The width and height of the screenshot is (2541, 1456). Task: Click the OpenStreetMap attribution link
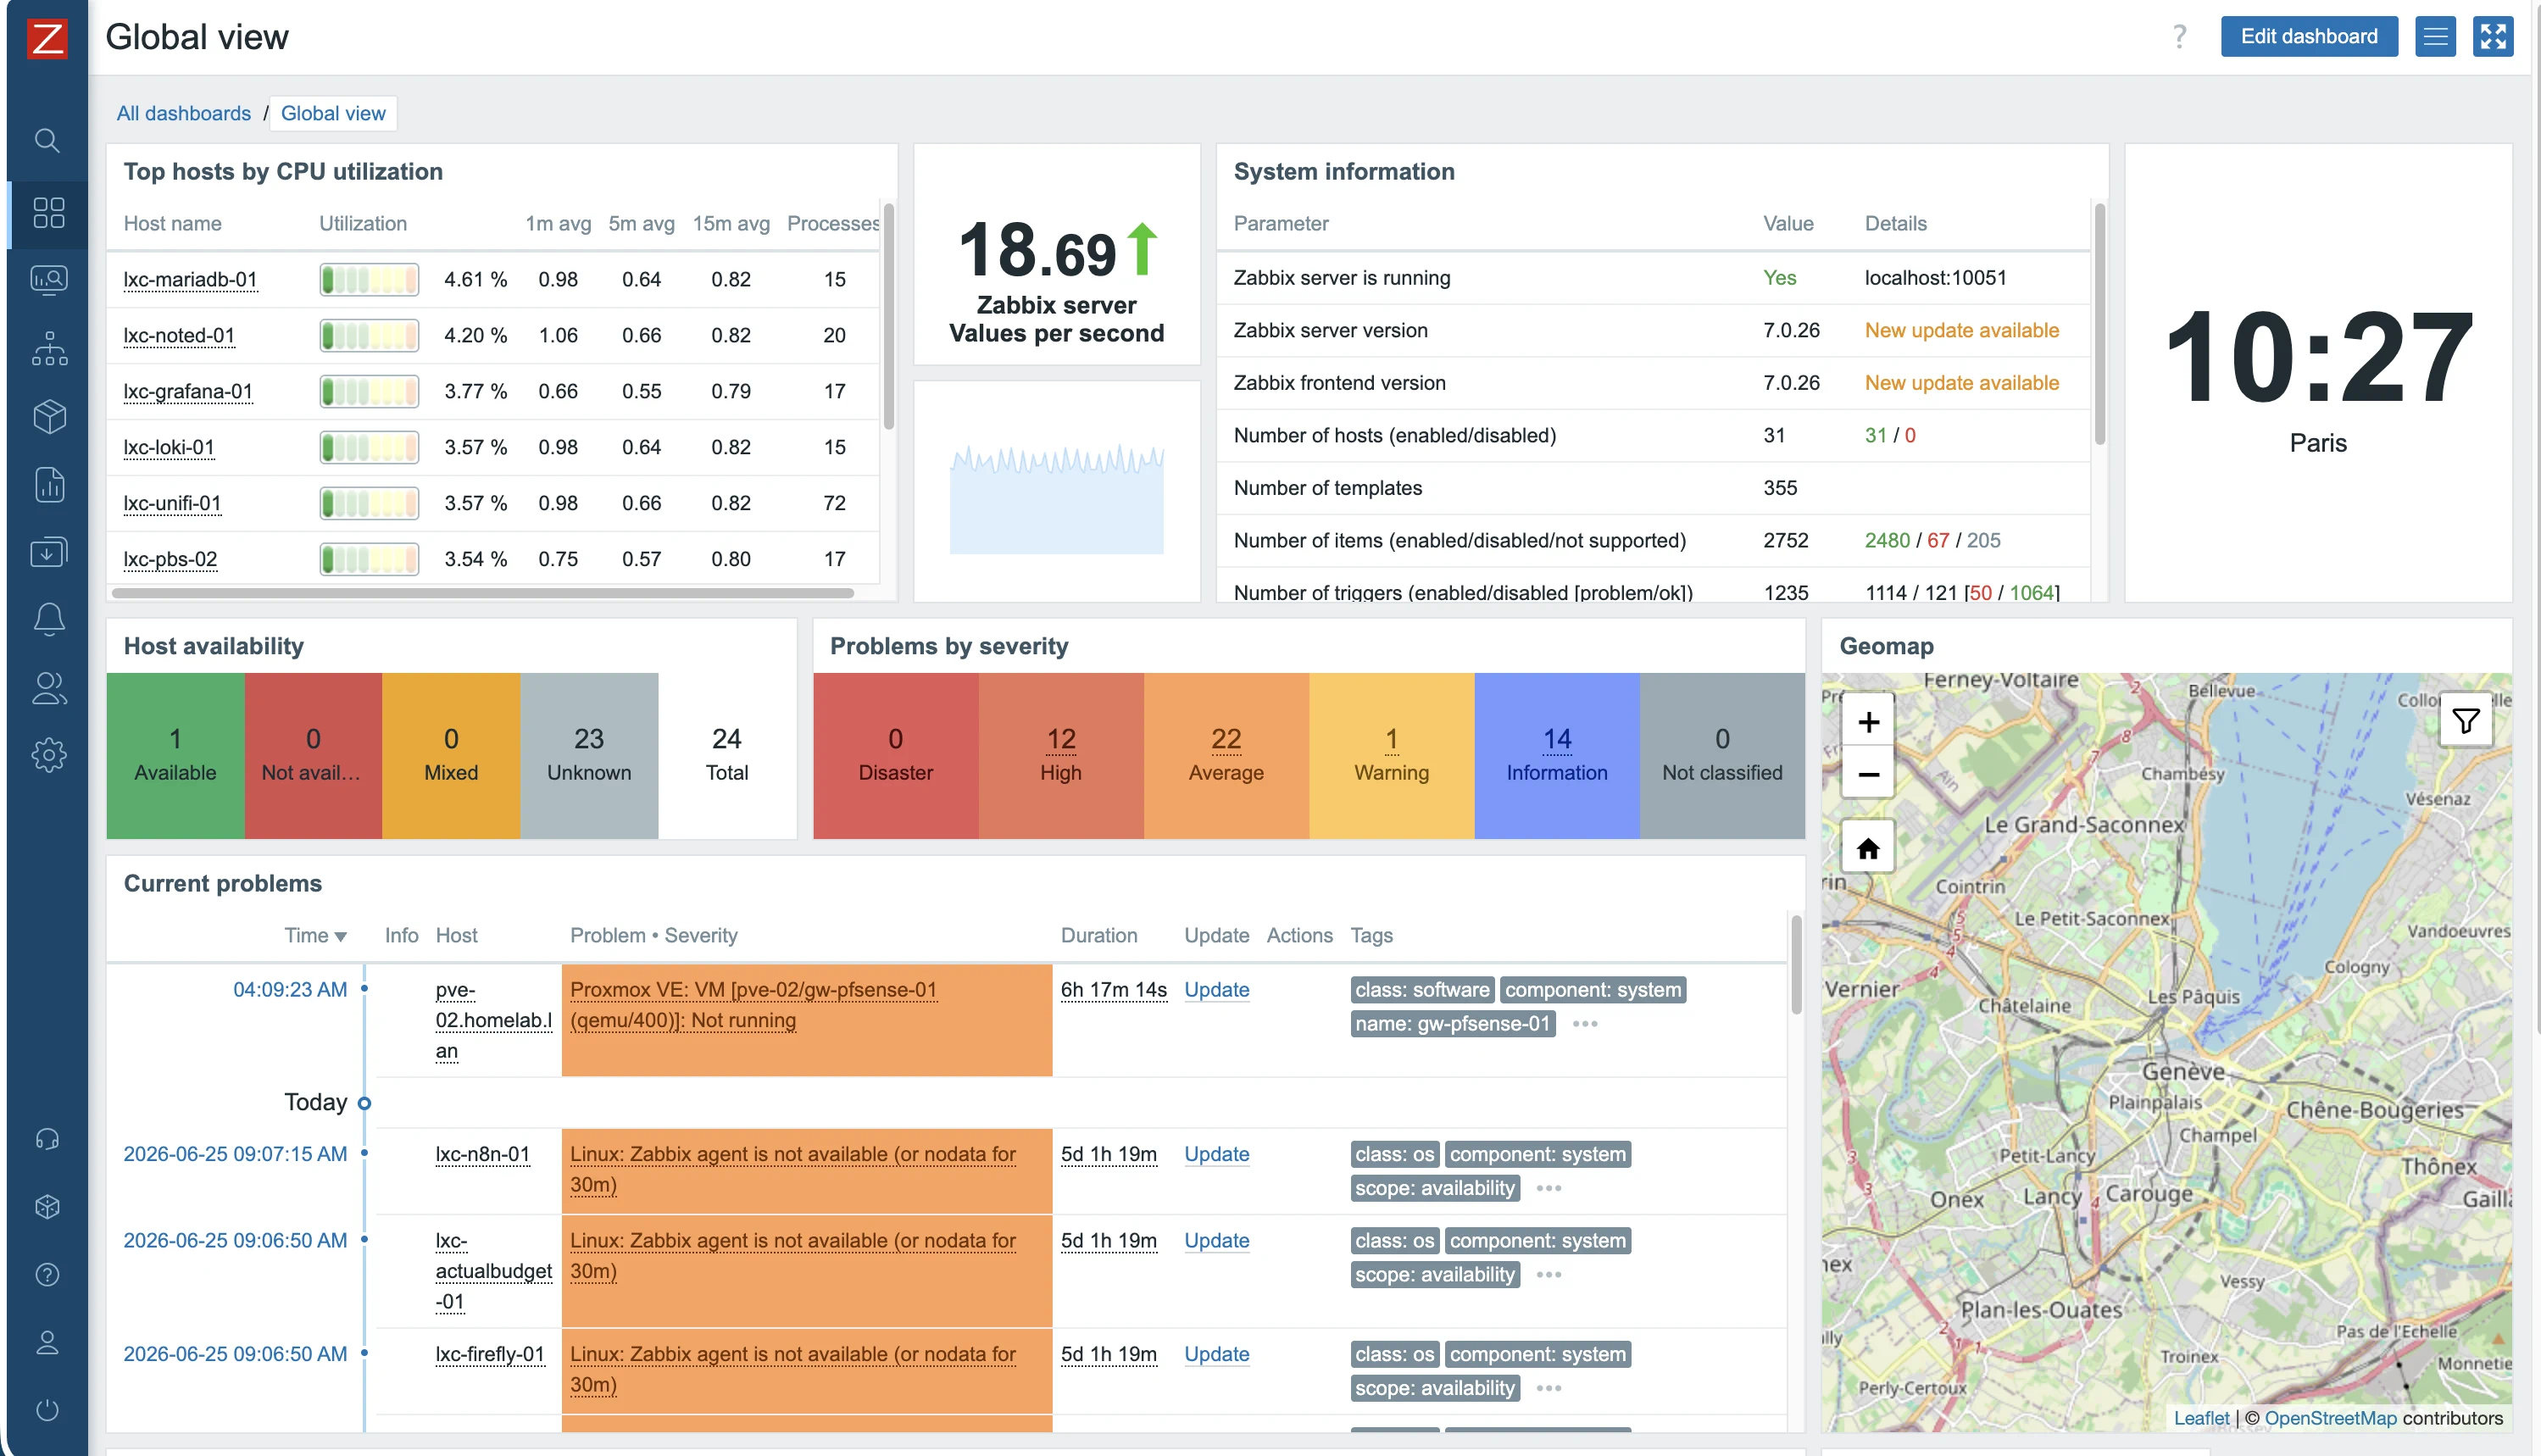(2330, 1417)
